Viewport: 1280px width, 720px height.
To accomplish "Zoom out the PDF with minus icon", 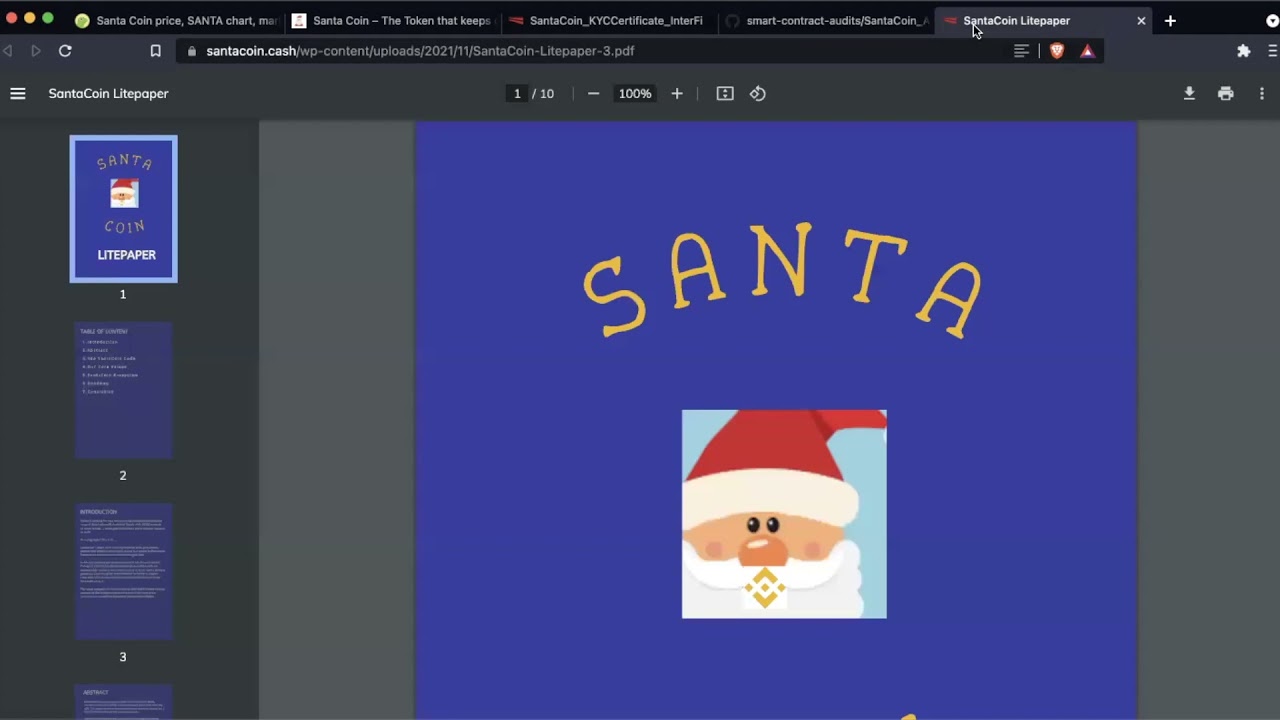I will 593,93.
